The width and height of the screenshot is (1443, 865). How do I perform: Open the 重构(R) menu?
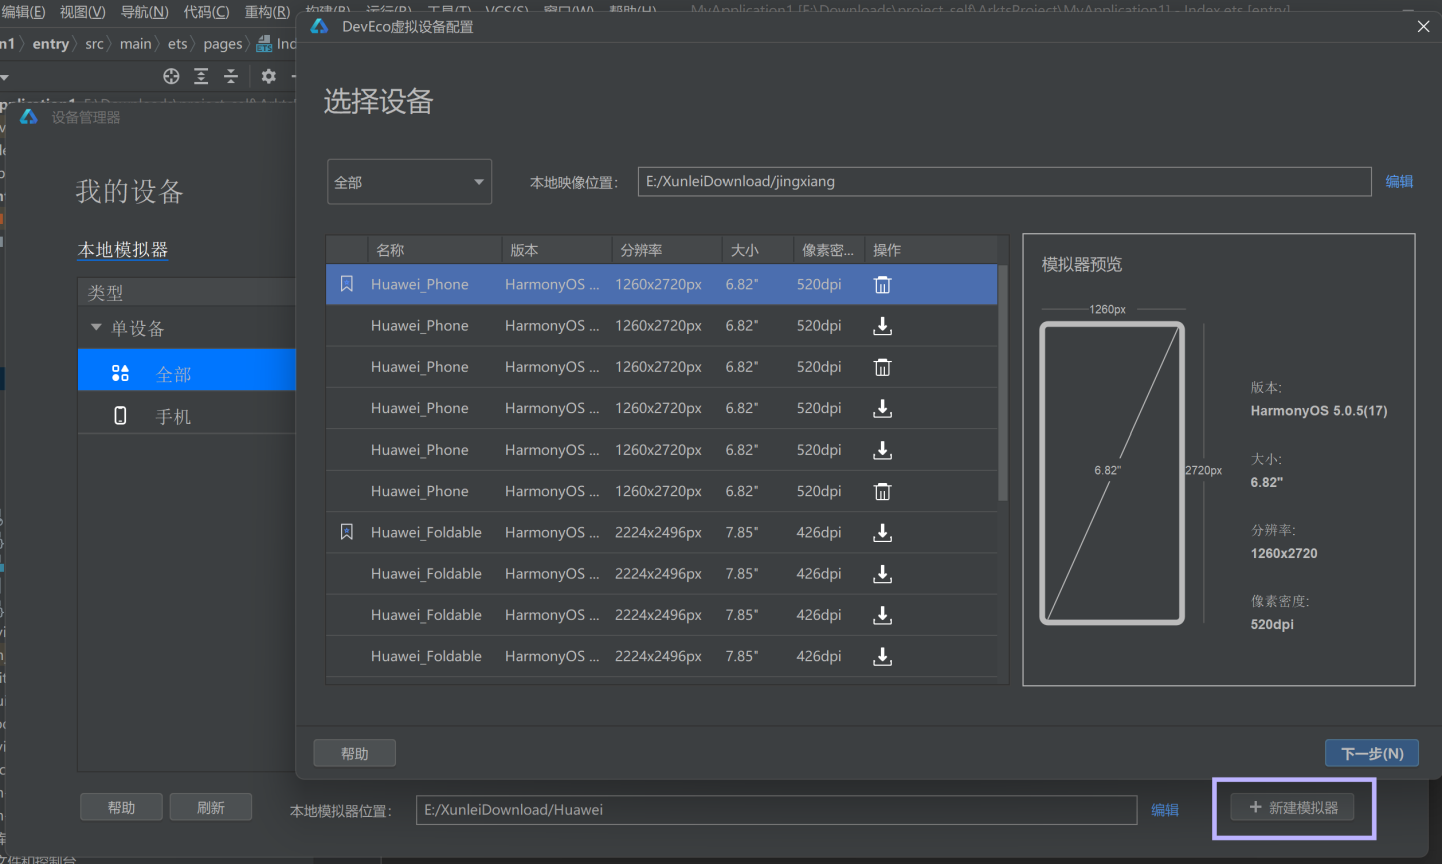tap(267, 11)
